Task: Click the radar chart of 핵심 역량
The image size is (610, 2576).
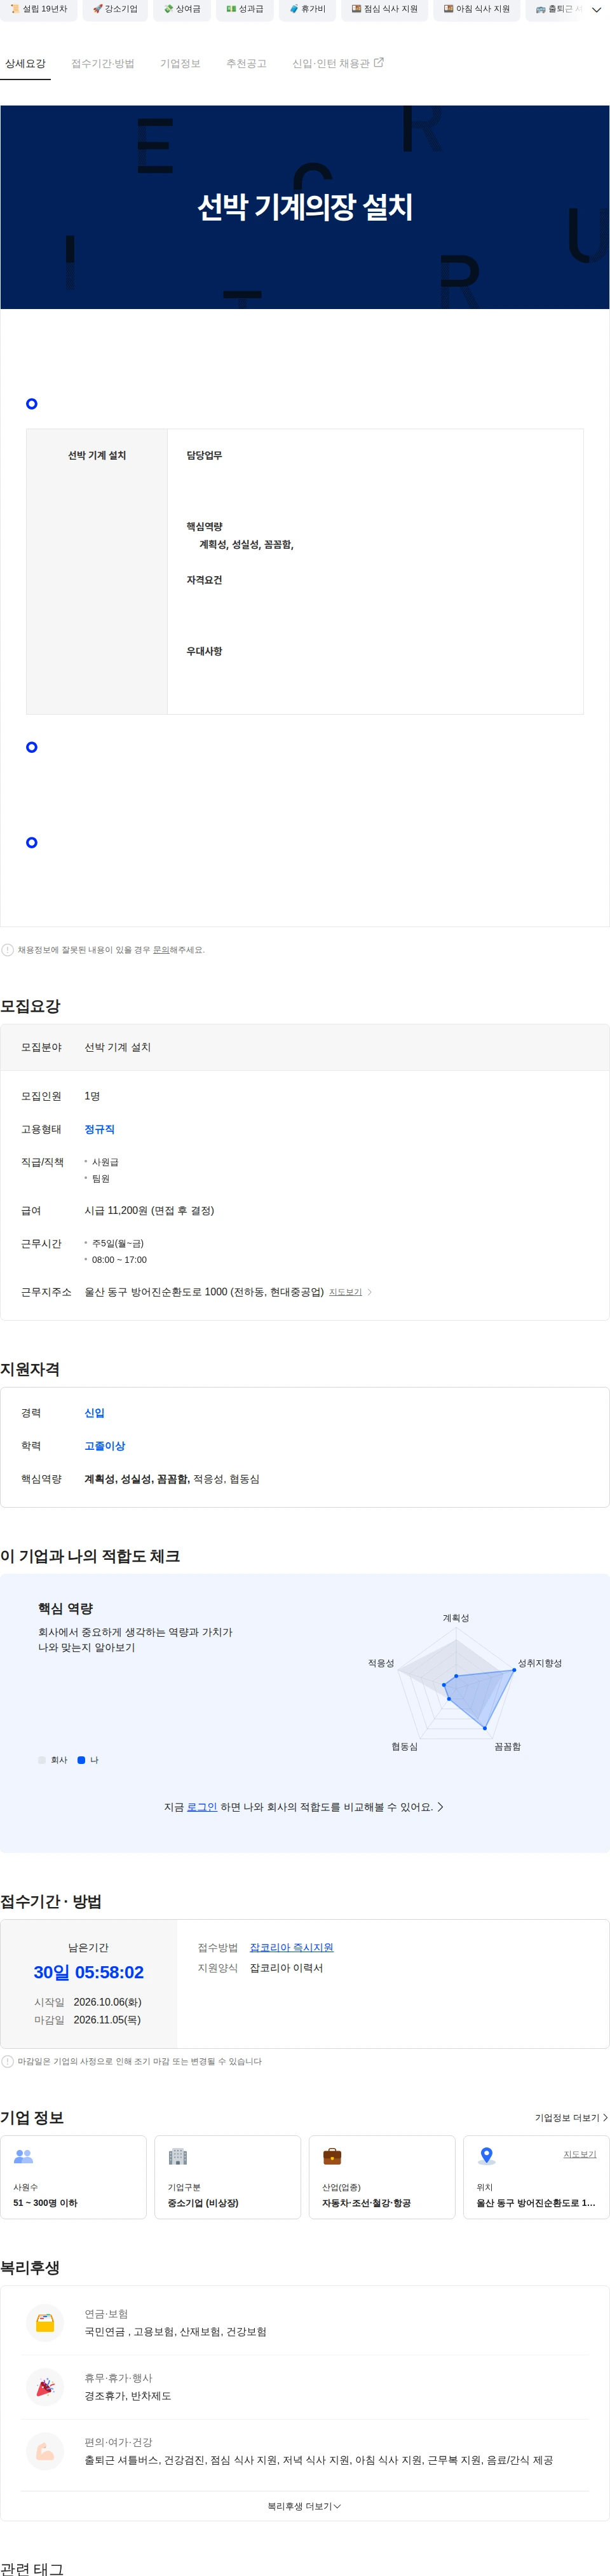Action: (x=457, y=1684)
